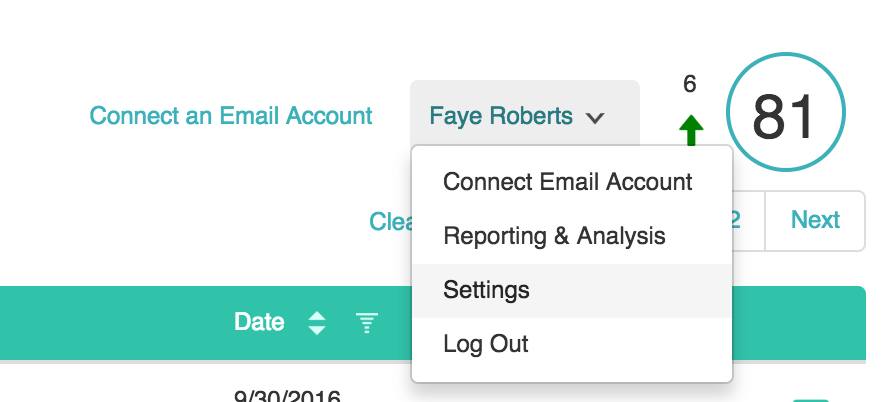Viewport: 882px width, 402px height.
Task: Open Reporting & Analysis from the menu
Action: pyautogui.click(x=554, y=236)
